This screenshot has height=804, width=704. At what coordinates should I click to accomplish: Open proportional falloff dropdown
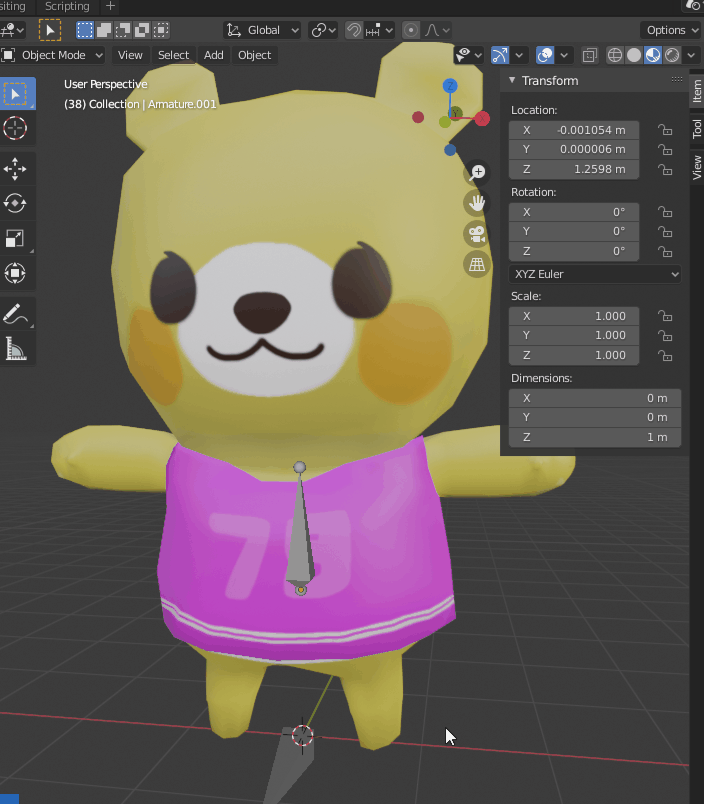click(437, 30)
